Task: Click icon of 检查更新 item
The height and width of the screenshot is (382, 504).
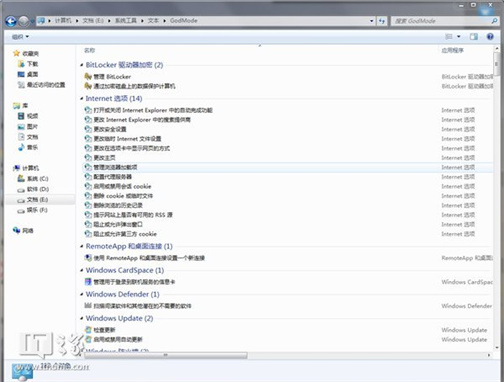Action: tap(88, 330)
